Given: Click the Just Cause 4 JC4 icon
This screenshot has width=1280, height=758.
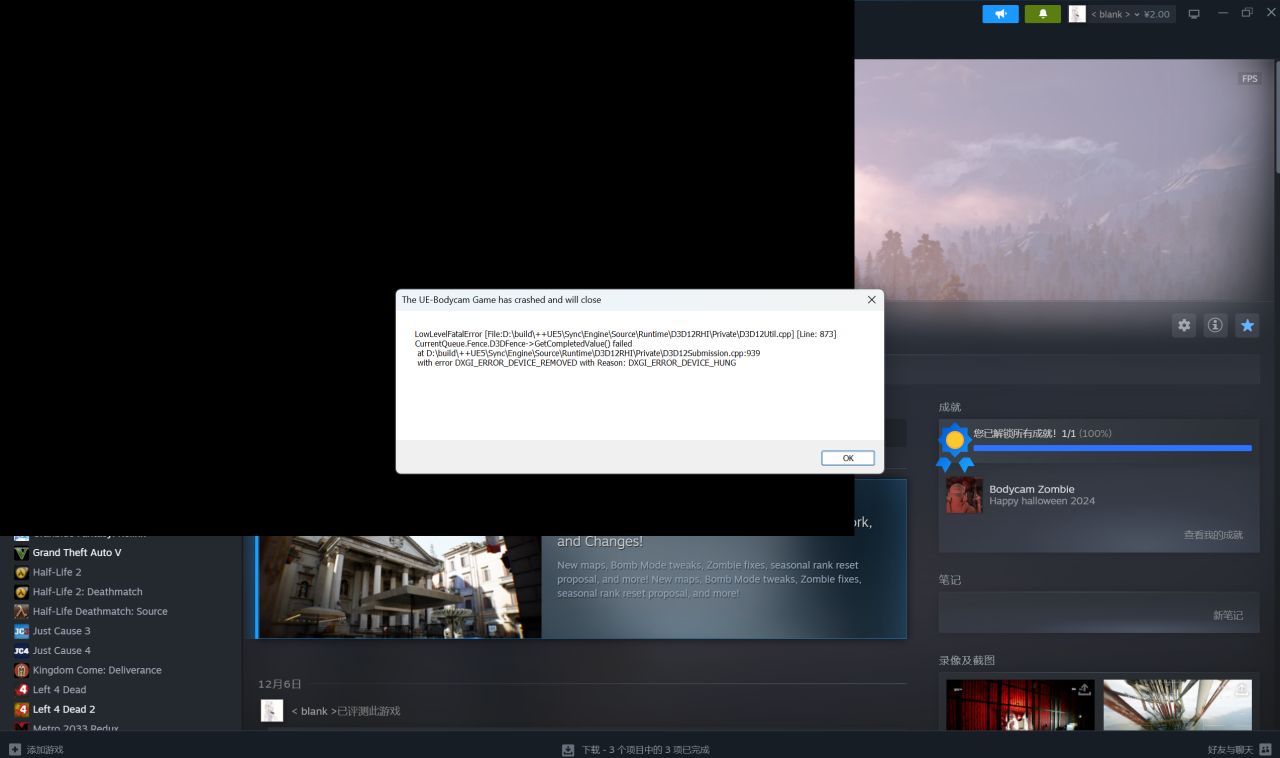Looking at the screenshot, I should click(21, 650).
